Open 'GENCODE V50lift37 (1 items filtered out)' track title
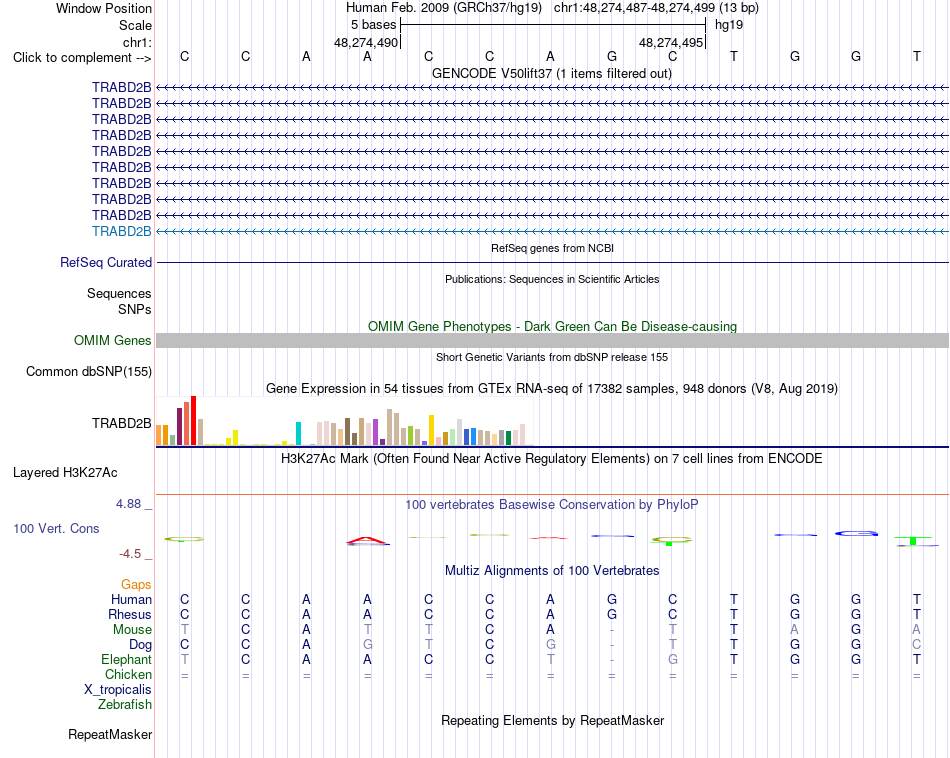Viewport: 950px width, 758px height. (x=552, y=73)
